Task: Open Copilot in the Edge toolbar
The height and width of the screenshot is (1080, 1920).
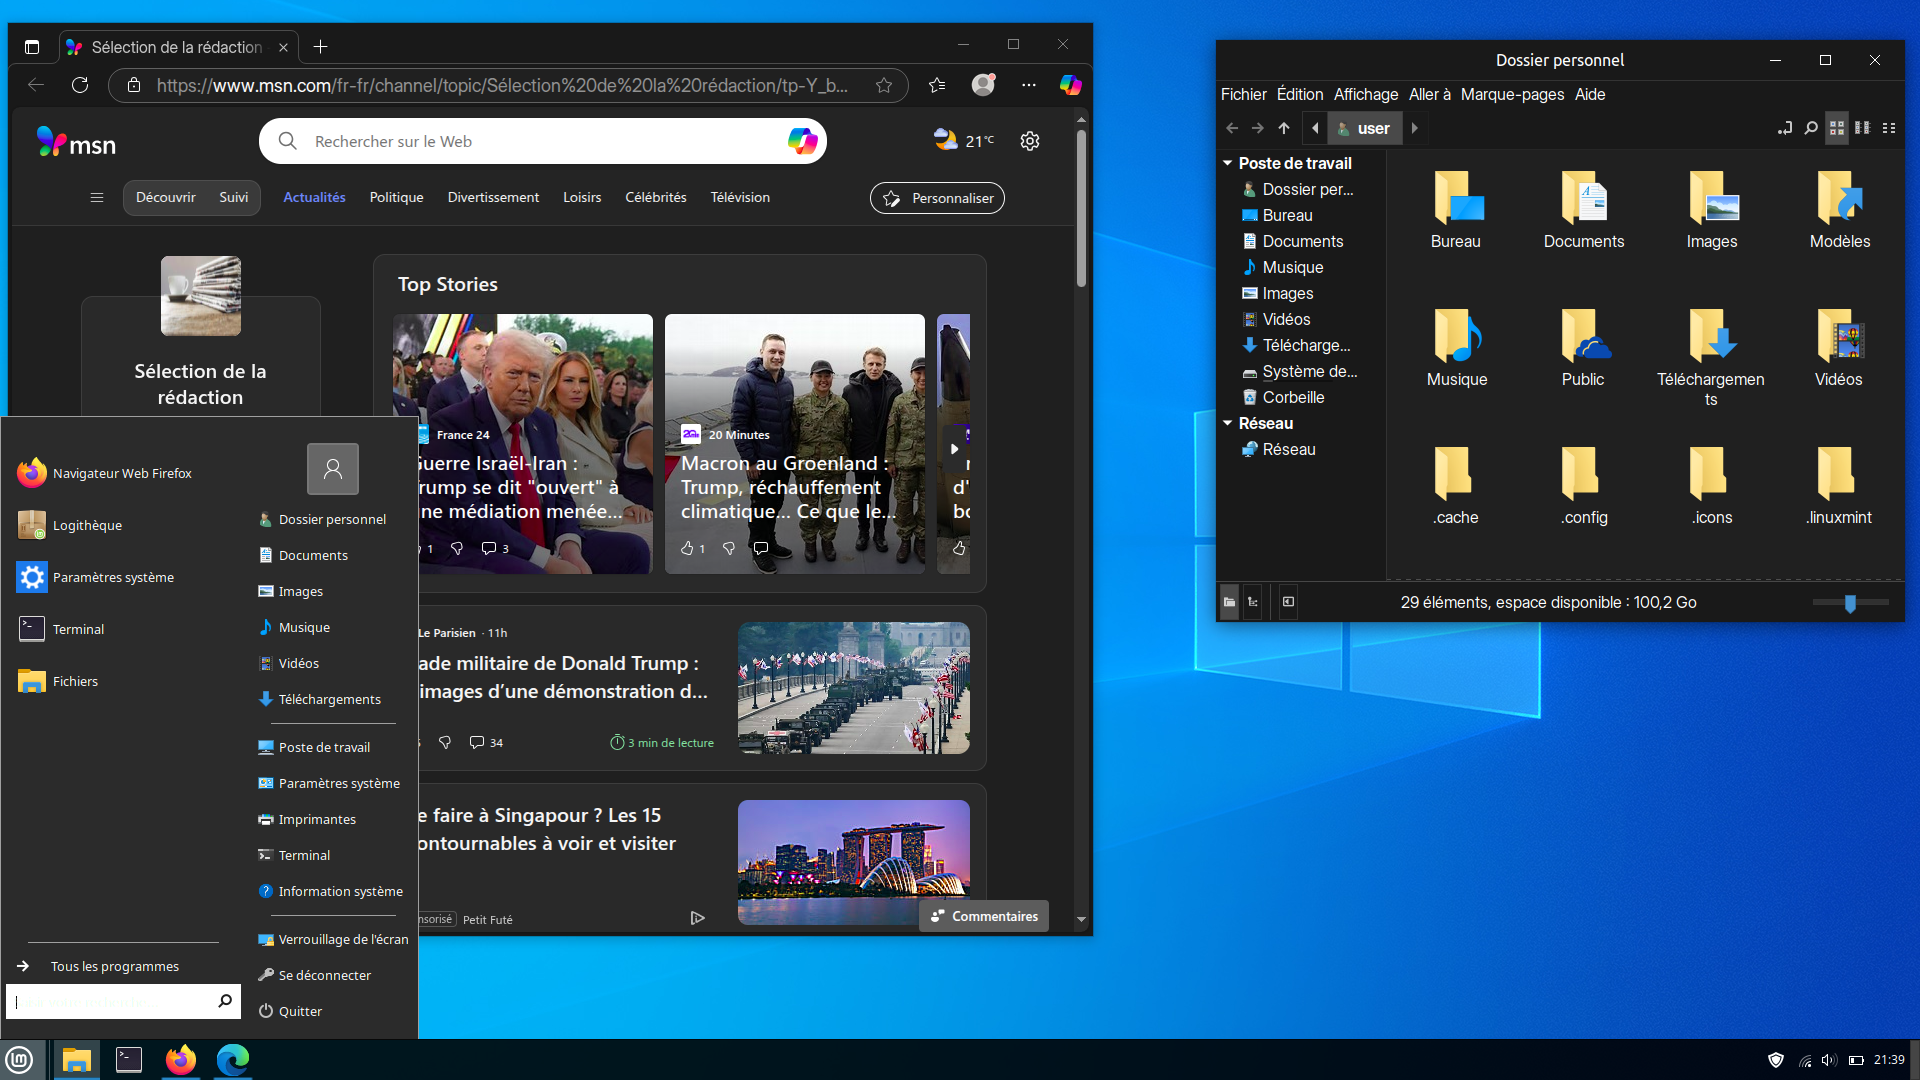Action: click(1070, 85)
